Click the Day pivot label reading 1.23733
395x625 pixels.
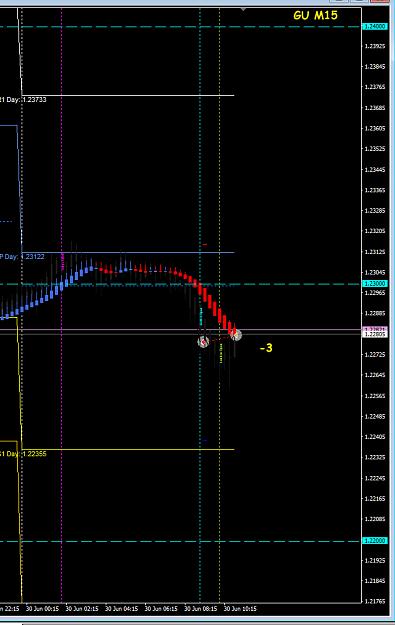pos(23,100)
